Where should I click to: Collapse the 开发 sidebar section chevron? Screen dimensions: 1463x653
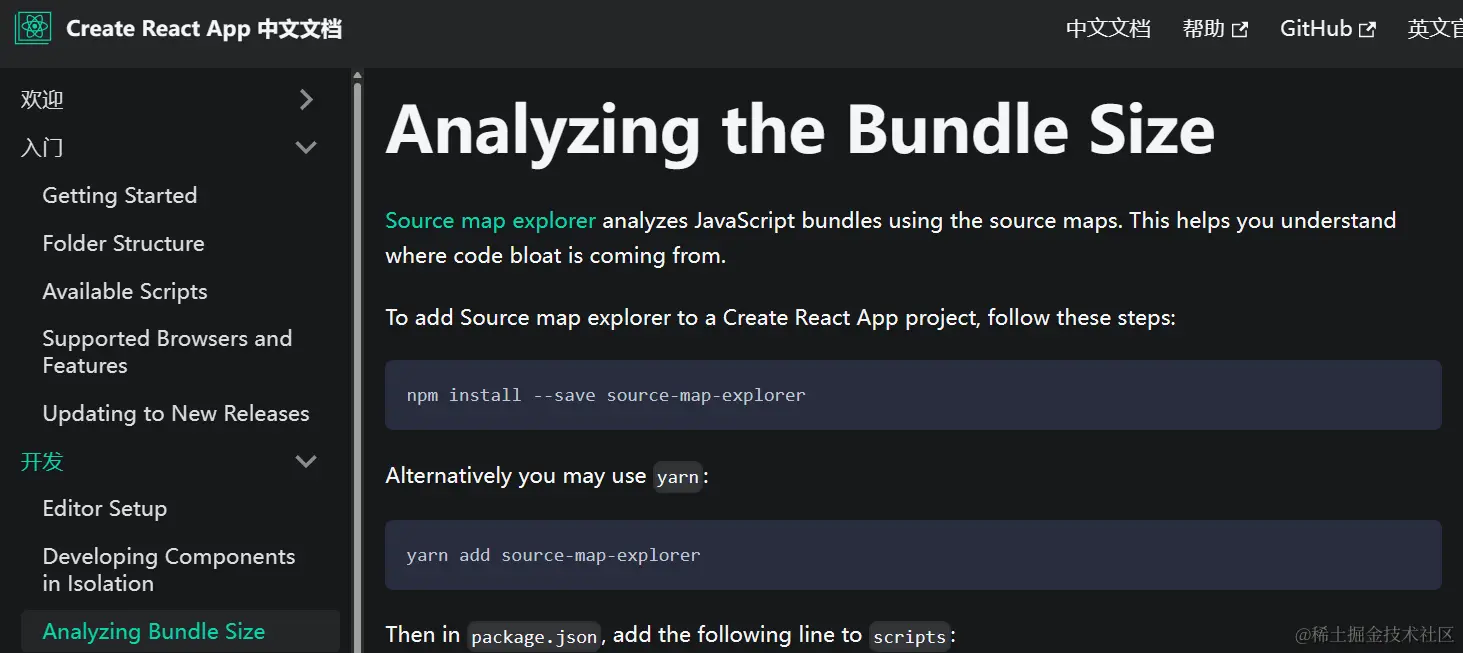pyautogui.click(x=306, y=461)
